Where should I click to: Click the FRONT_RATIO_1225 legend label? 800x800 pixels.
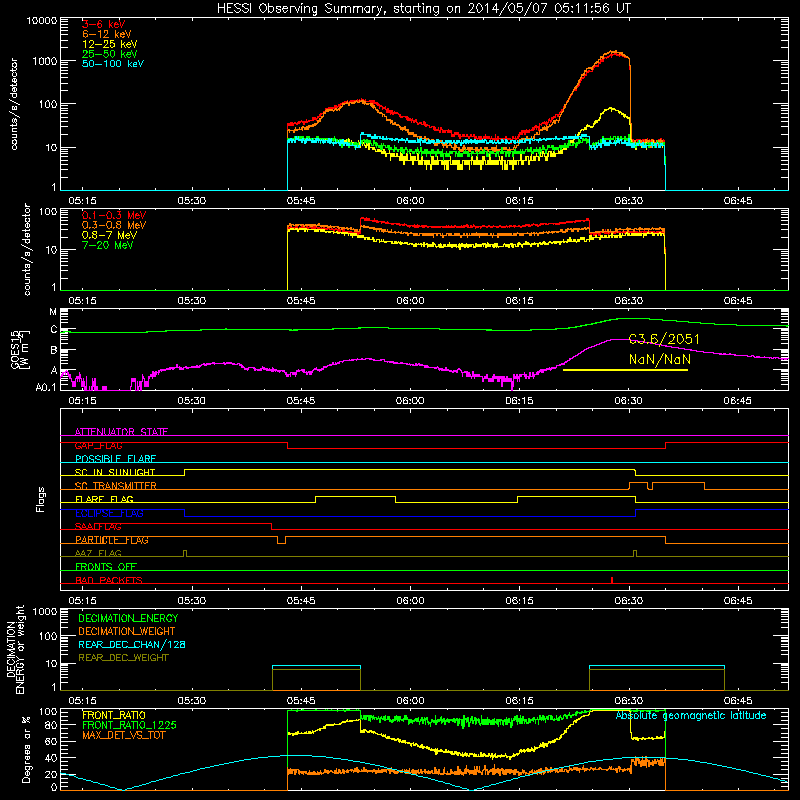[129, 726]
